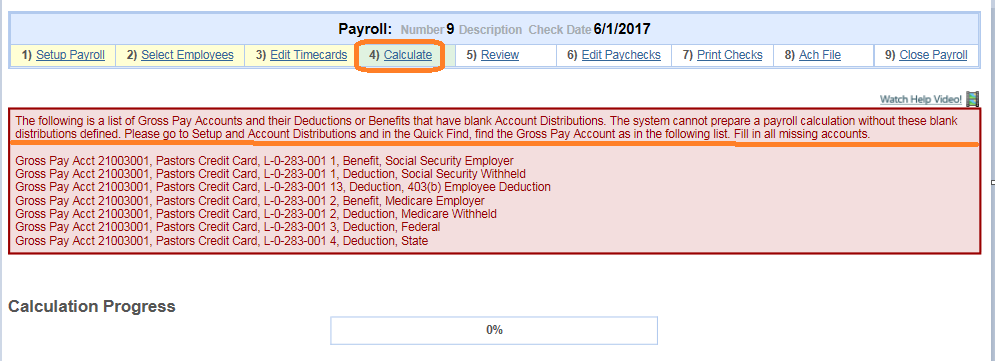The image size is (995, 361).
Task: Navigate to the Ach File step
Action: click(x=820, y=55)
